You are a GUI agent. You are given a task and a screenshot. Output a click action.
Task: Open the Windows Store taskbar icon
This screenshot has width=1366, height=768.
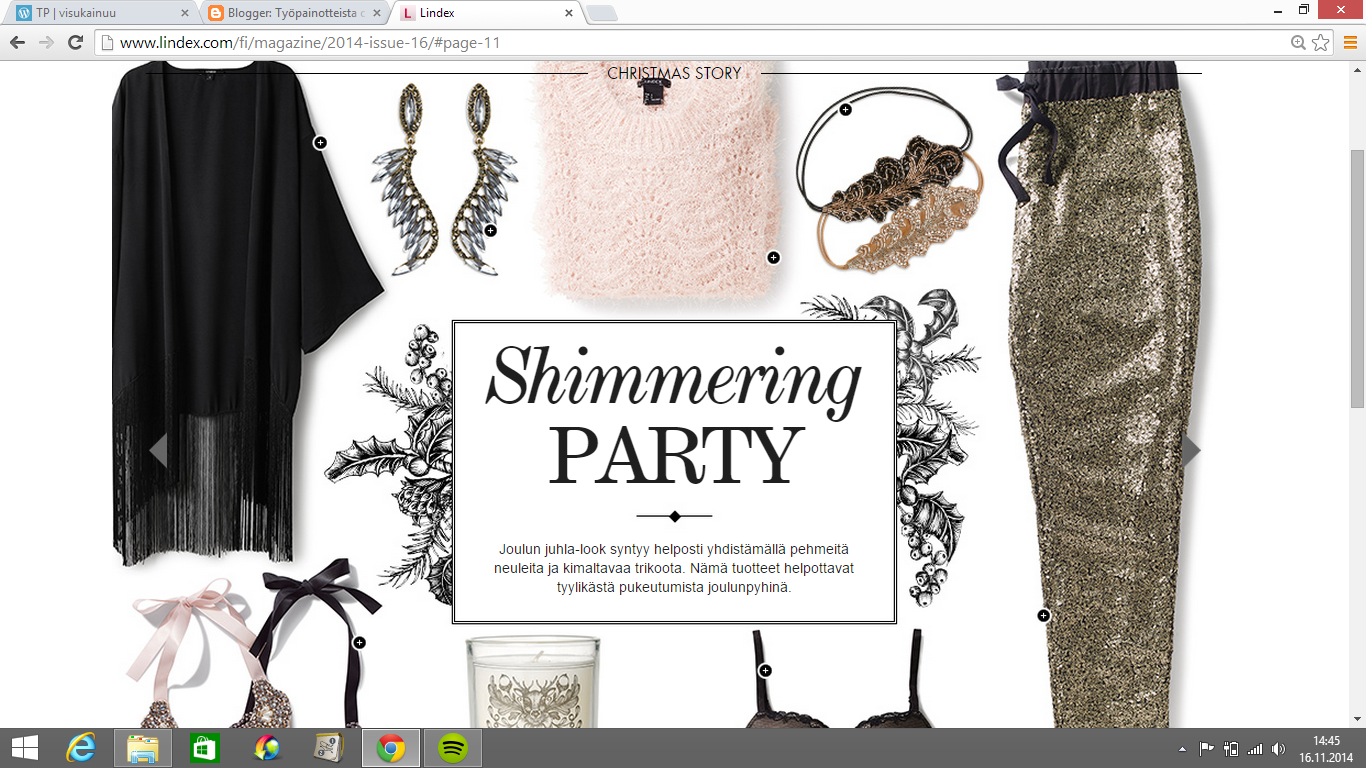(x=204, y=748)
